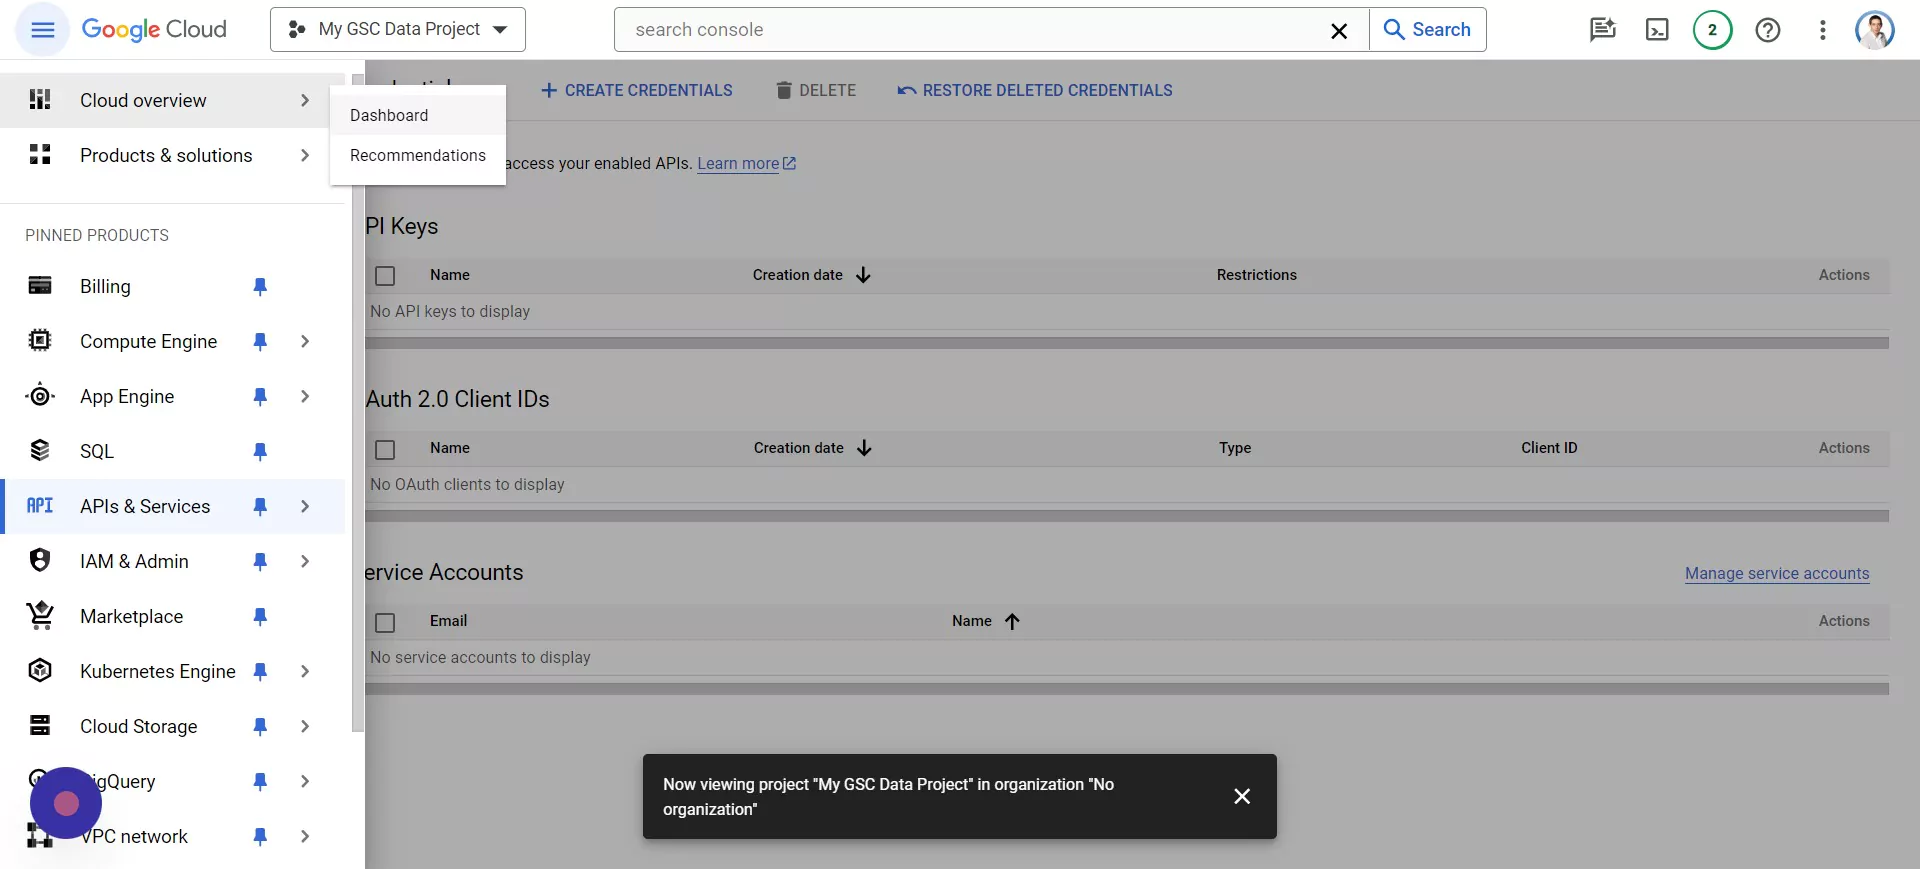Unpin Cloud Storage
The width and height of the screenshot is (1920, 869).
(260, 727)
